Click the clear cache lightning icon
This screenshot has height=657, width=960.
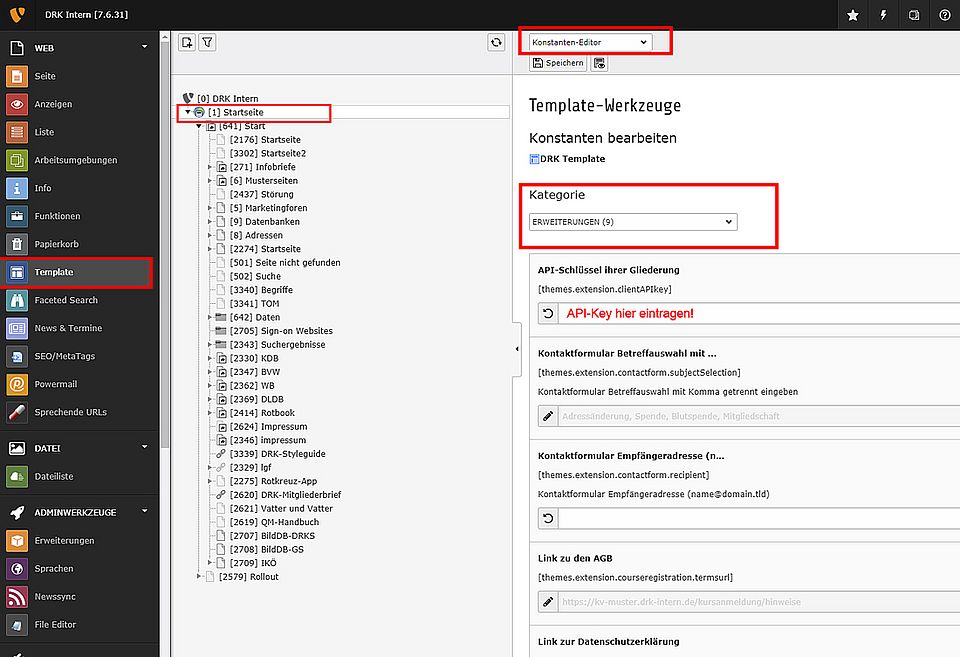tap(883, 15)
